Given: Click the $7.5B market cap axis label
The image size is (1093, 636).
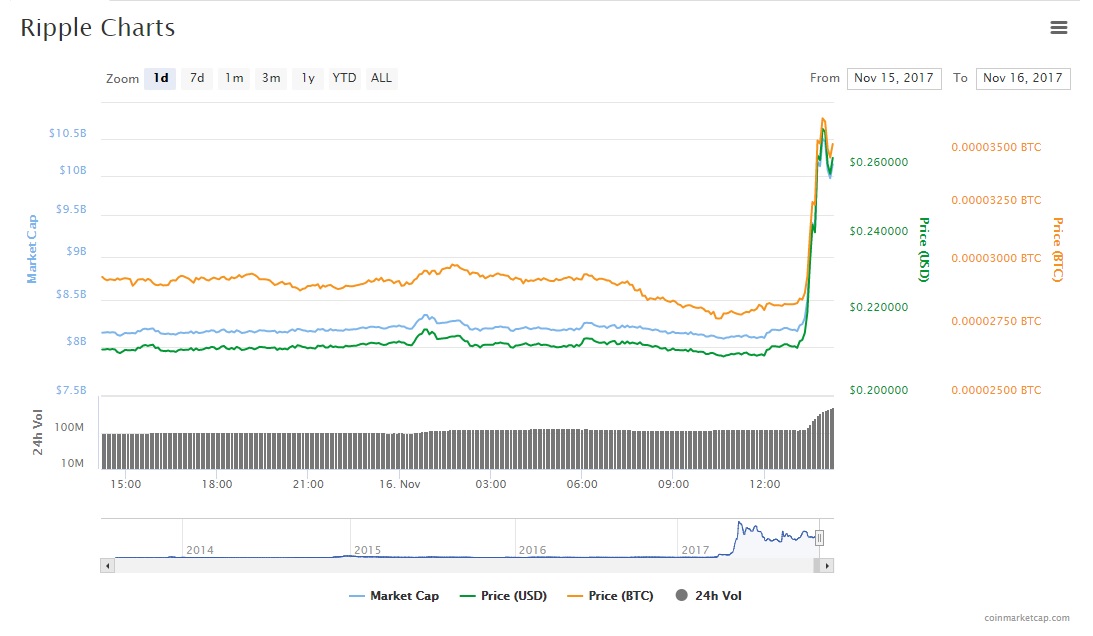Looking at the screenshot, I should pyautogui.click(x=71, y=390).
